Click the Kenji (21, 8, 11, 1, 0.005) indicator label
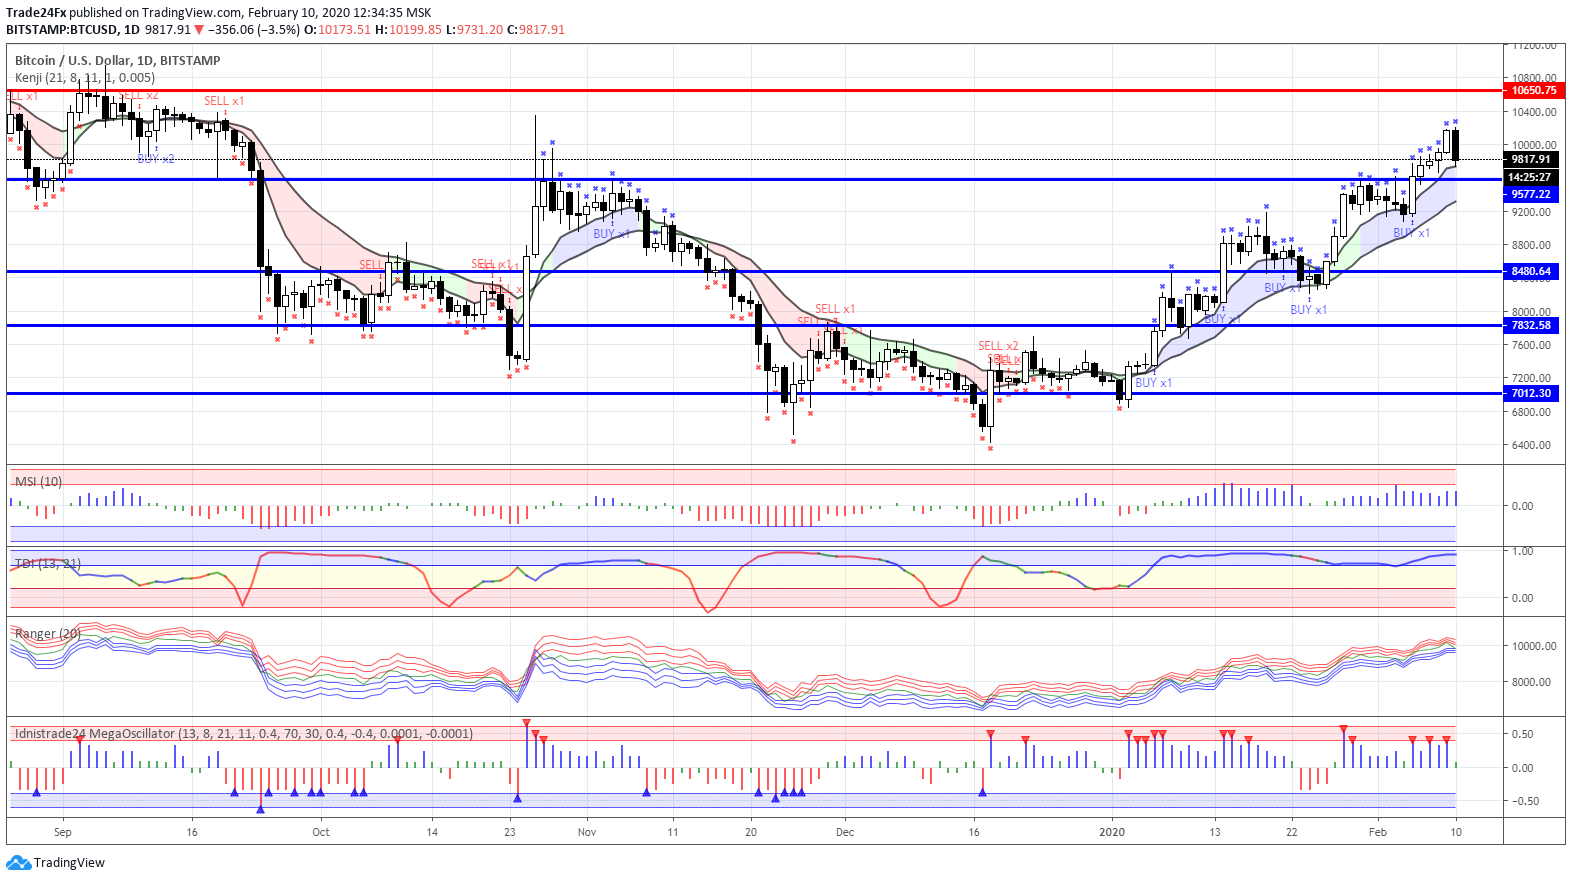1572x881 pixels. (x=85, y=78)
